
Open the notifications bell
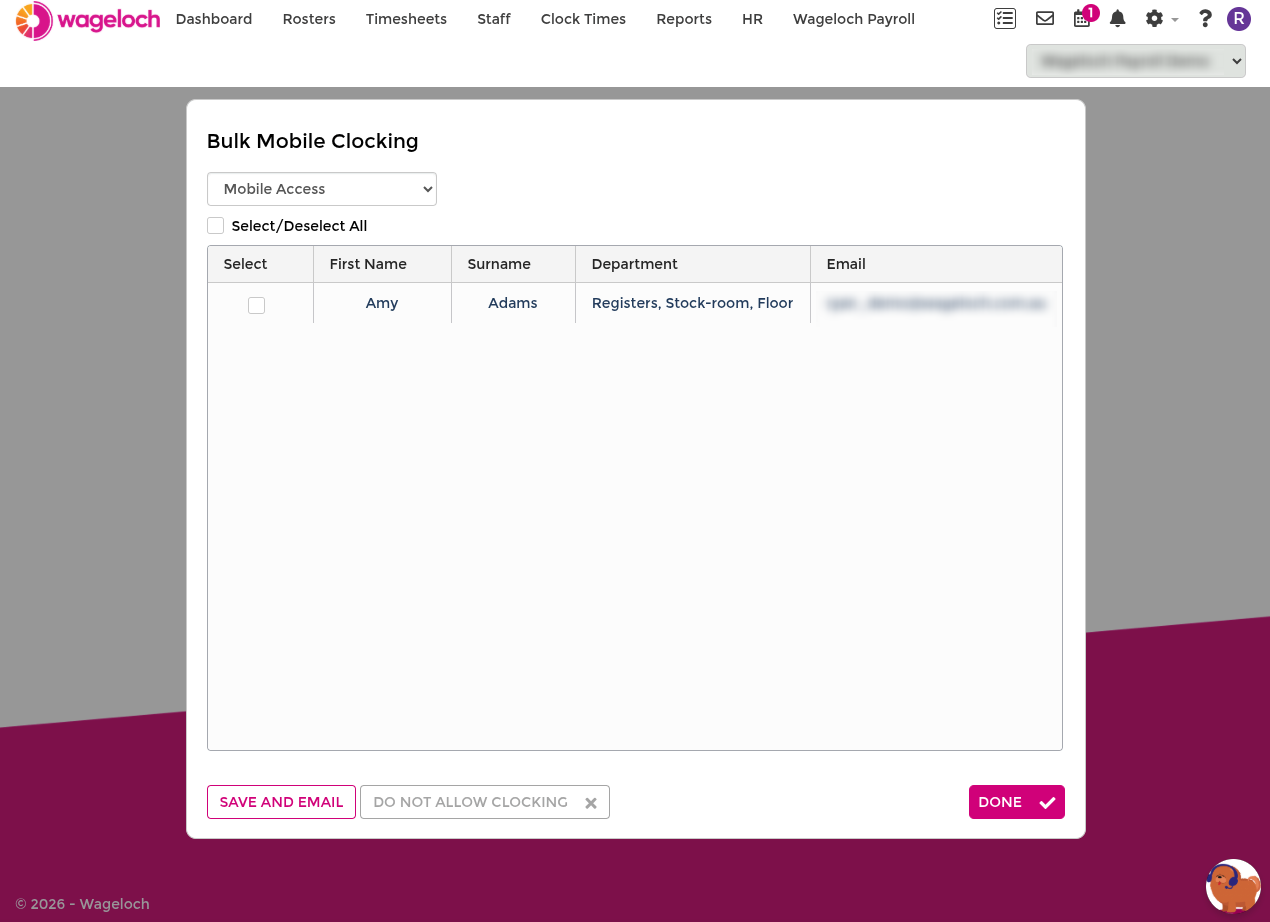pyautogui.click(x=1118, y=19)
